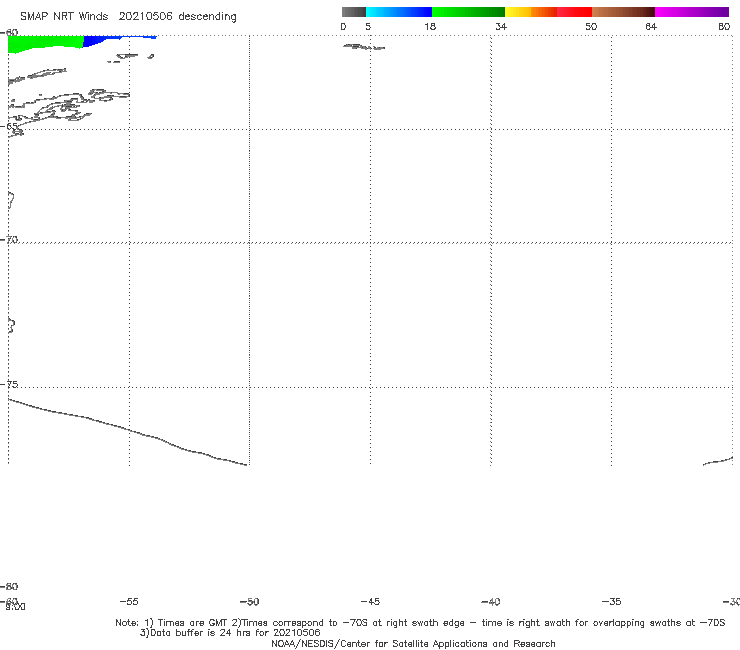Viewport: 740px width, 650px height.
Task: Click the color bar label '34'
Action: tap(501, 26)
